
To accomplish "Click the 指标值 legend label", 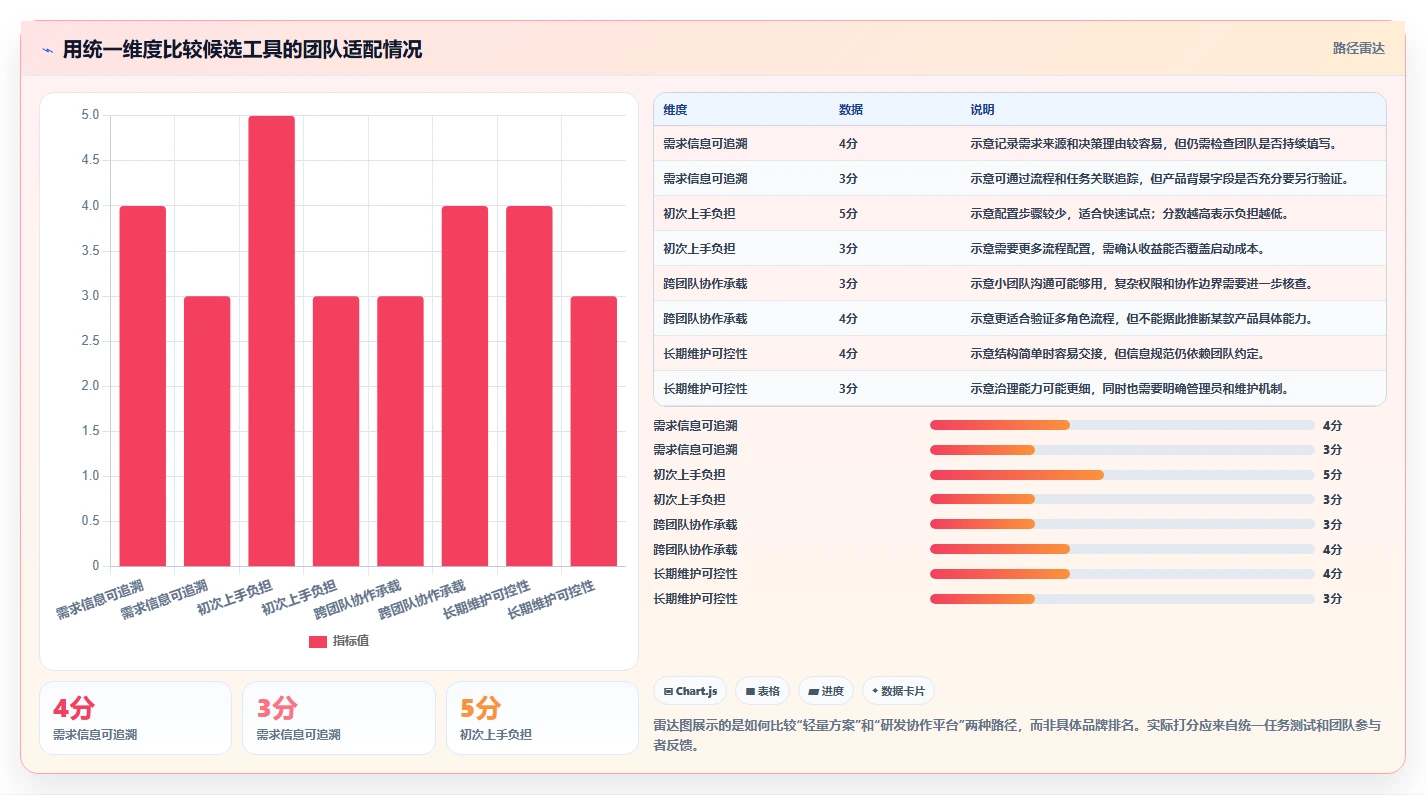I will (351, 642).
